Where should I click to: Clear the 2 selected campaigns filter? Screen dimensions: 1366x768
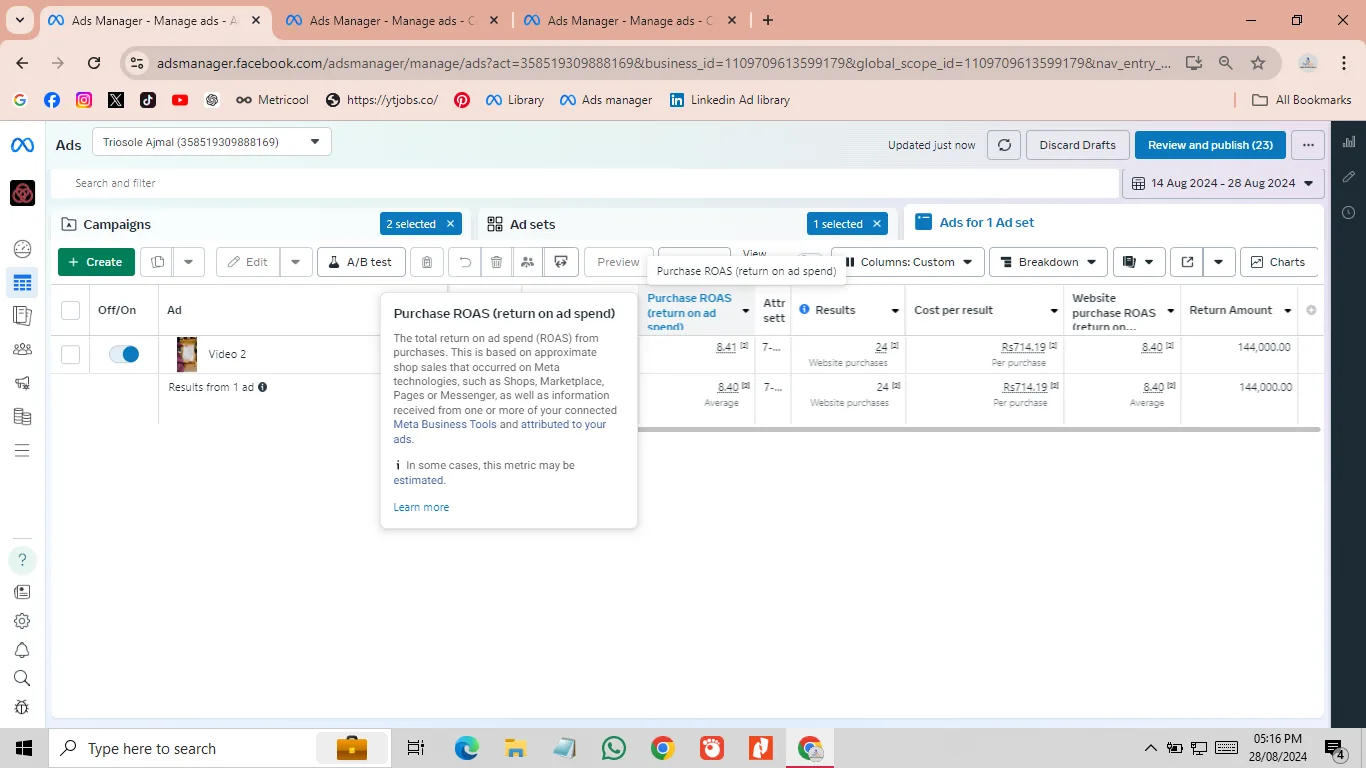point(450,224)
